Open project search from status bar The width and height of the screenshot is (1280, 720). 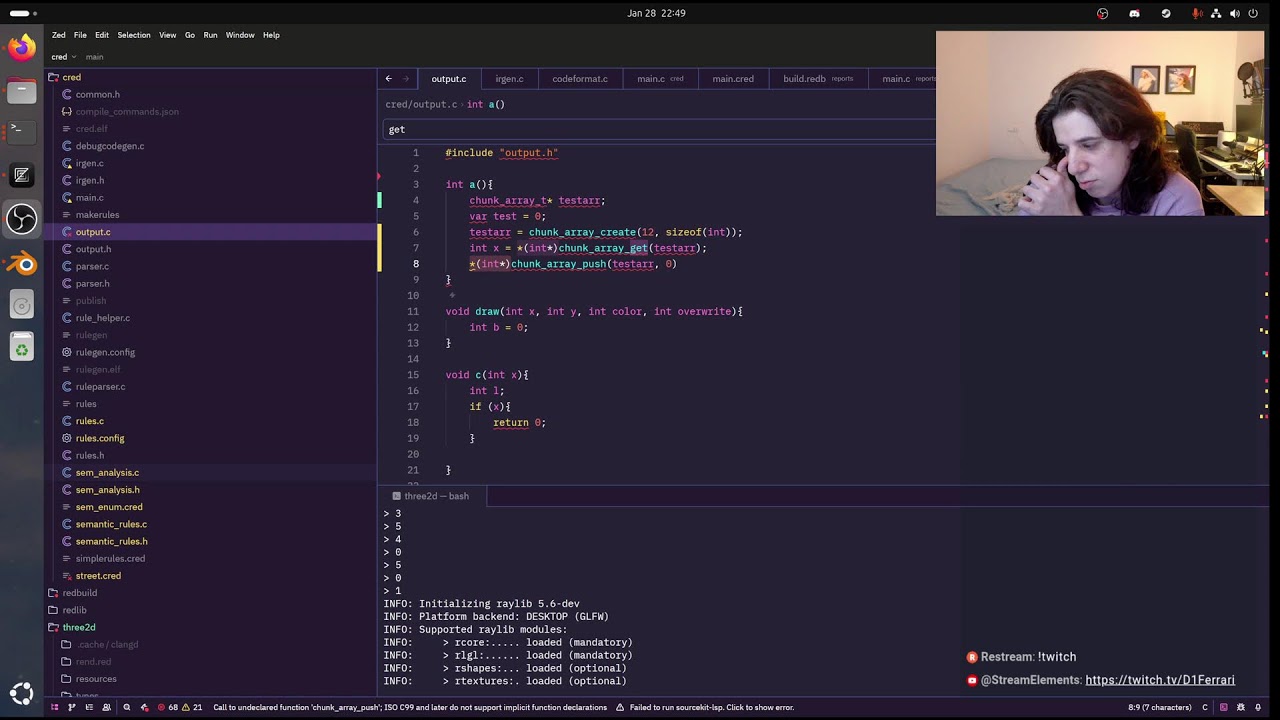126,707
